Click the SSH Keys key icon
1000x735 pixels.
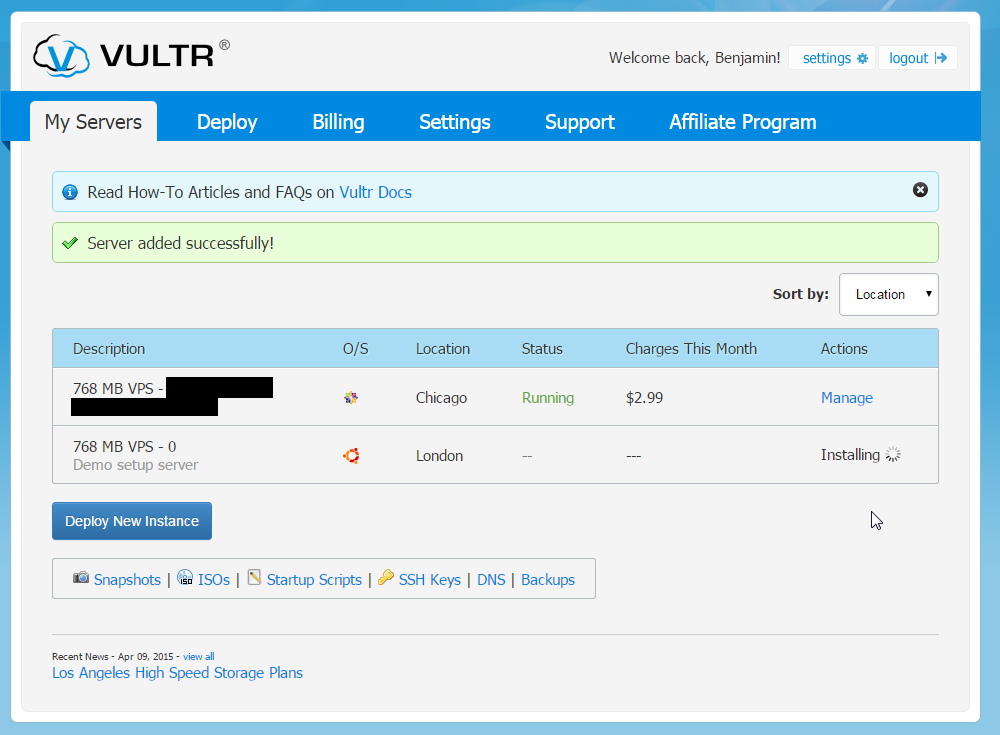click(386, 577)
